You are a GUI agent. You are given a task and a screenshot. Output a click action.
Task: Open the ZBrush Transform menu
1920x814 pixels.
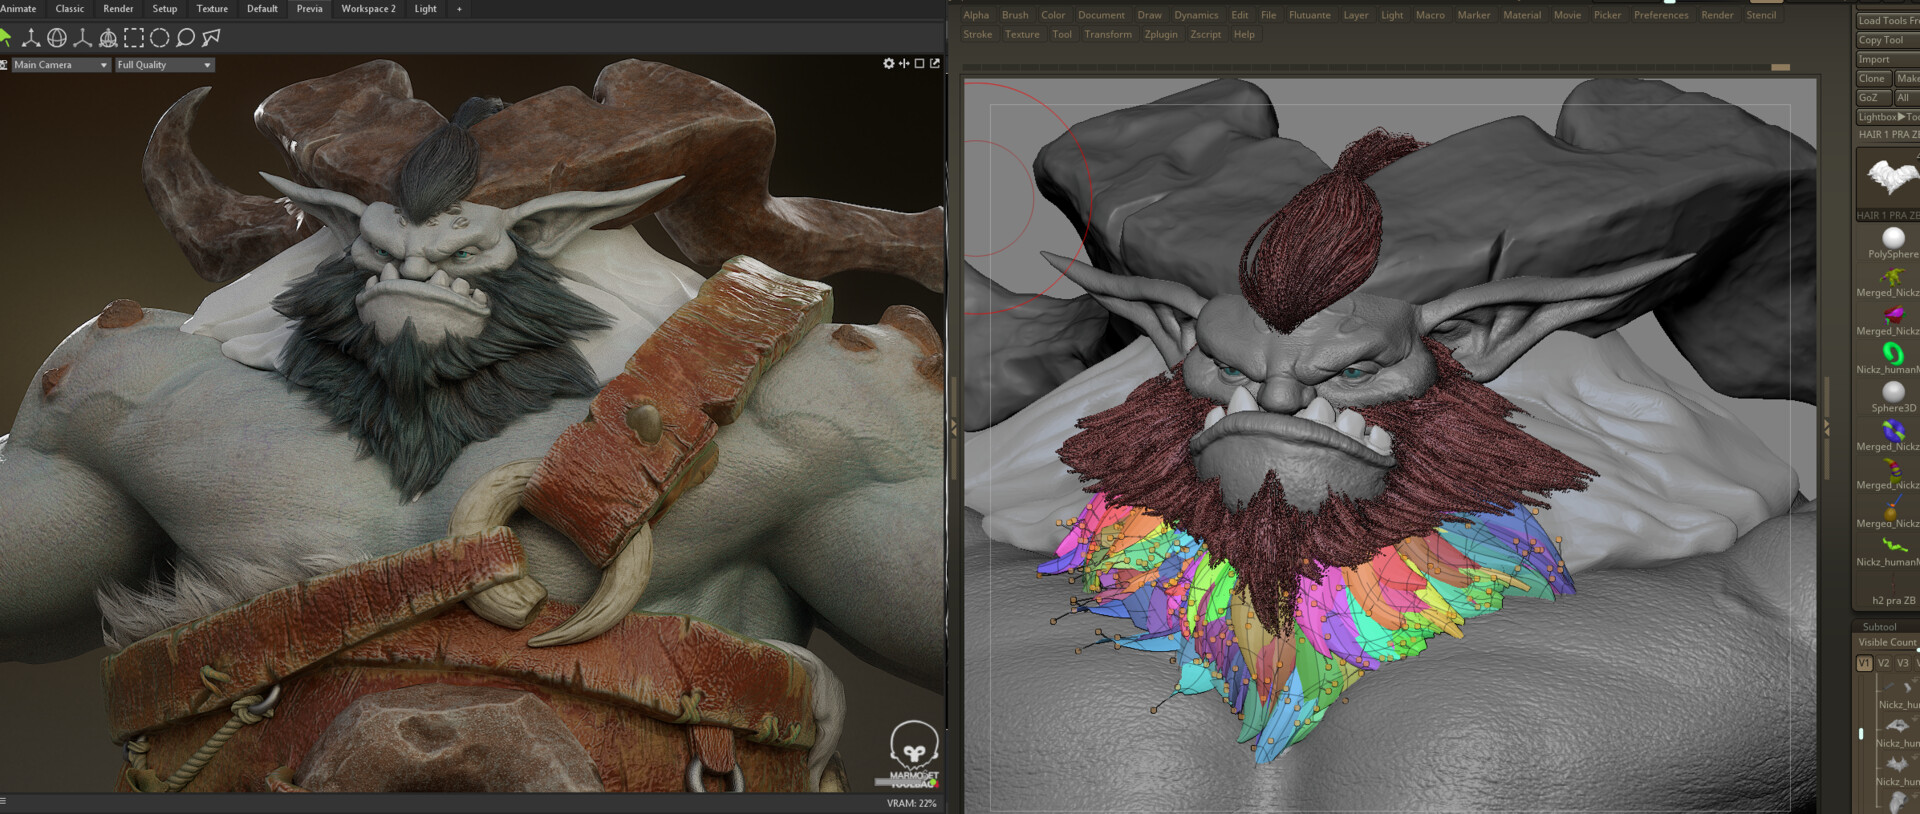pos(1108,34)
